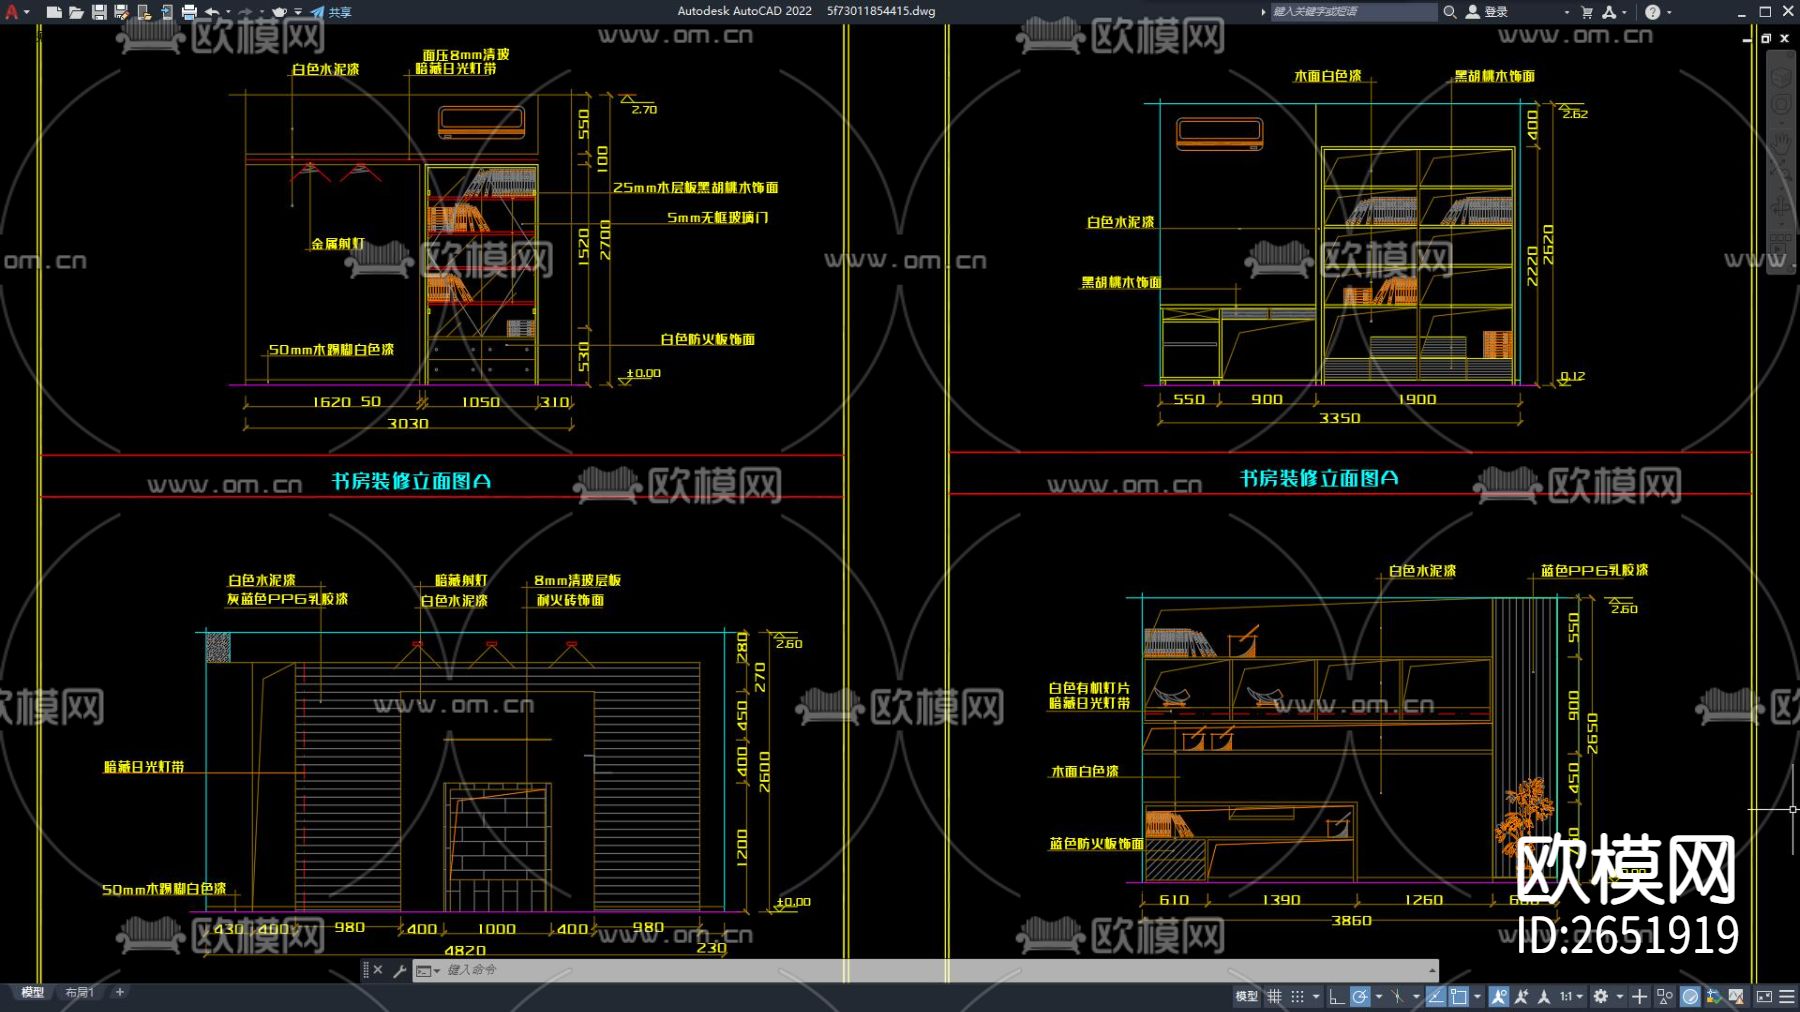Open the Autodesk App Store cart icon
The image size is (1800, 1012).
click(x=1587, y=12)
